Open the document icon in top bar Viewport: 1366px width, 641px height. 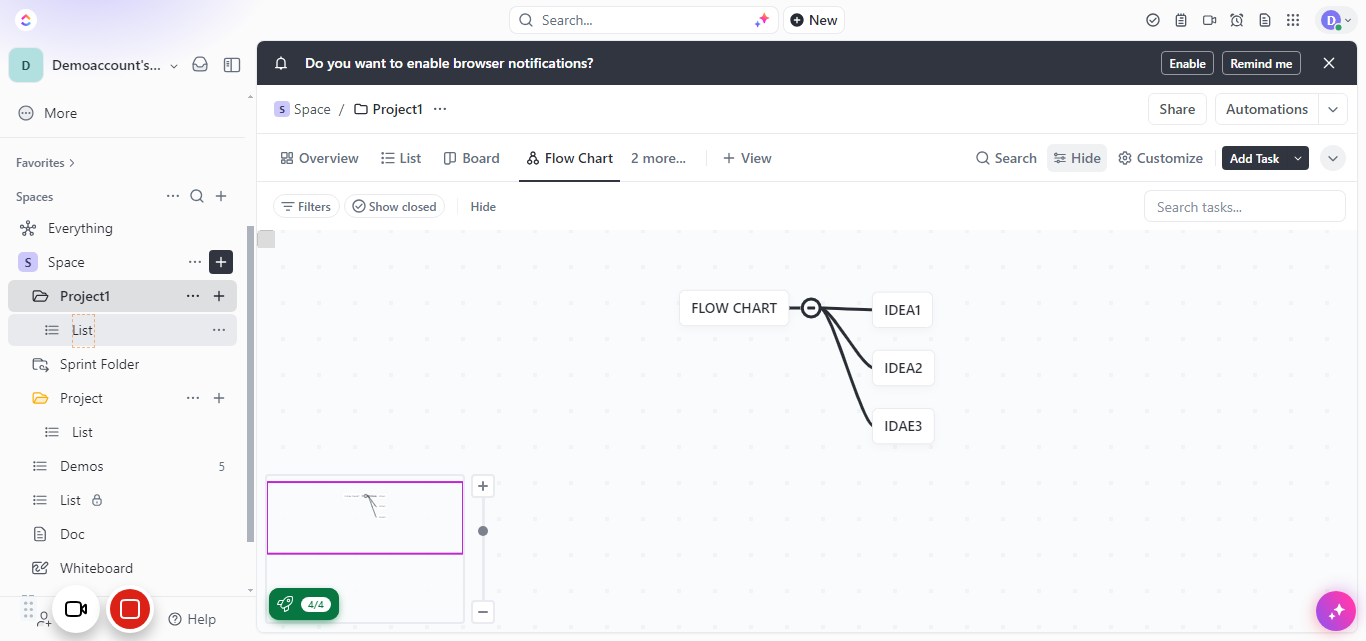[x=1265, y=20]
